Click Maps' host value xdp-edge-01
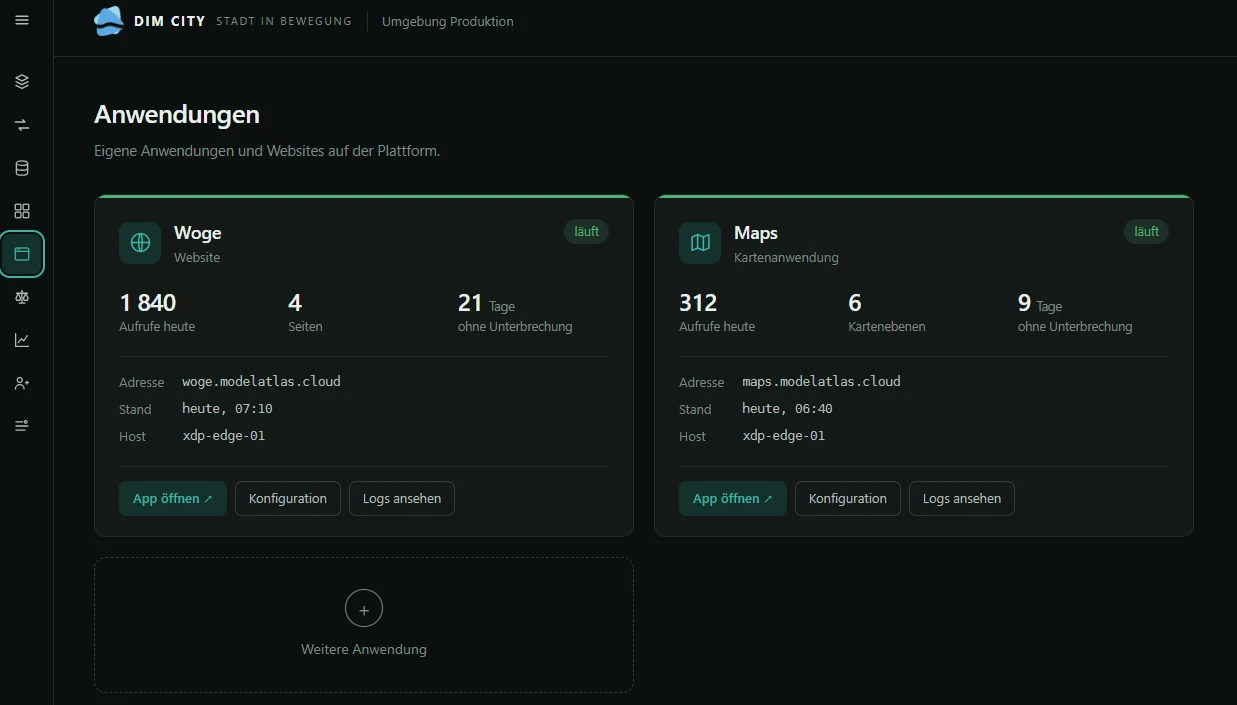The height and width of the screenshot is (705, 1237). (x=784, y=436)
